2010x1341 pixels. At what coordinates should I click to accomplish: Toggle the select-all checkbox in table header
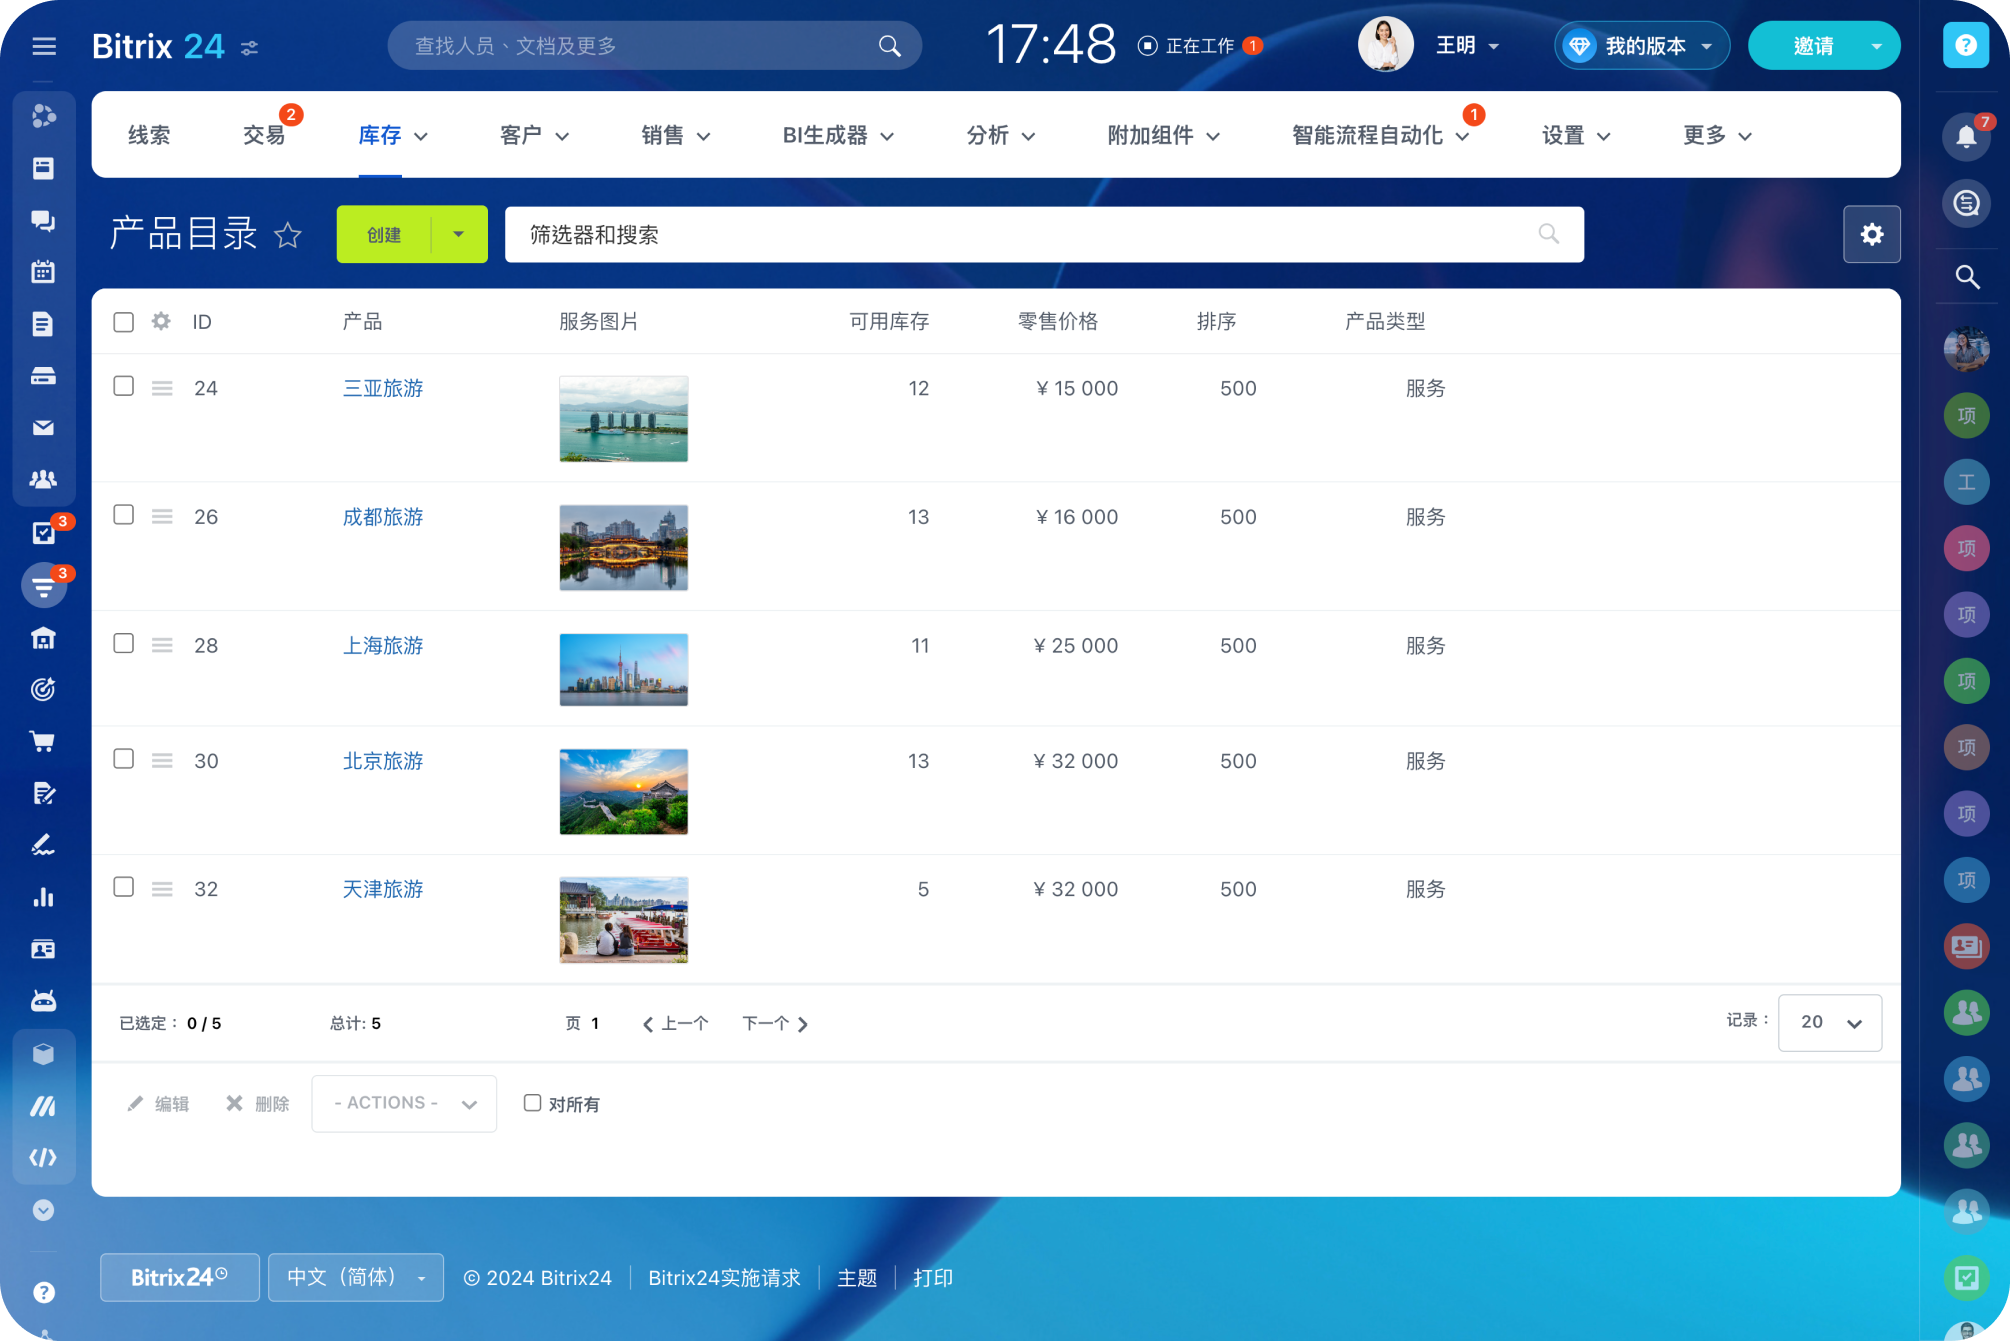124,322
